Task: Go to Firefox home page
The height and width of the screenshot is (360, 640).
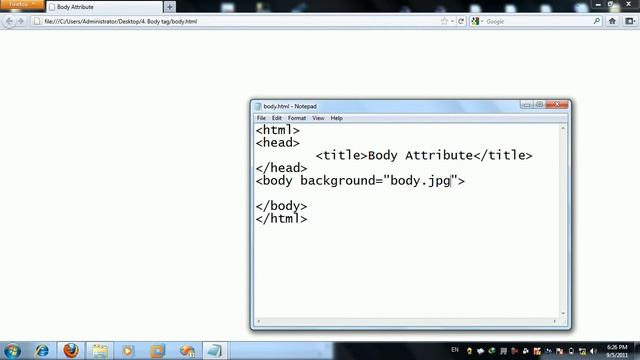Action: [x=612, y=21]
